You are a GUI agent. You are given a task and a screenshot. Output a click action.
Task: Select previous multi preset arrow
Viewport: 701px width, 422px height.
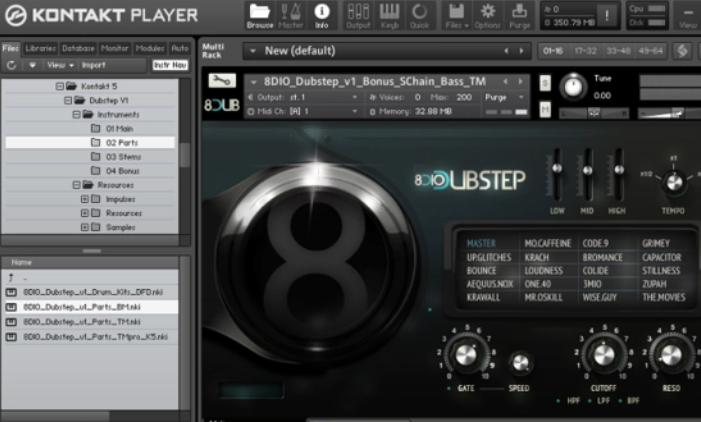point(507,51)
